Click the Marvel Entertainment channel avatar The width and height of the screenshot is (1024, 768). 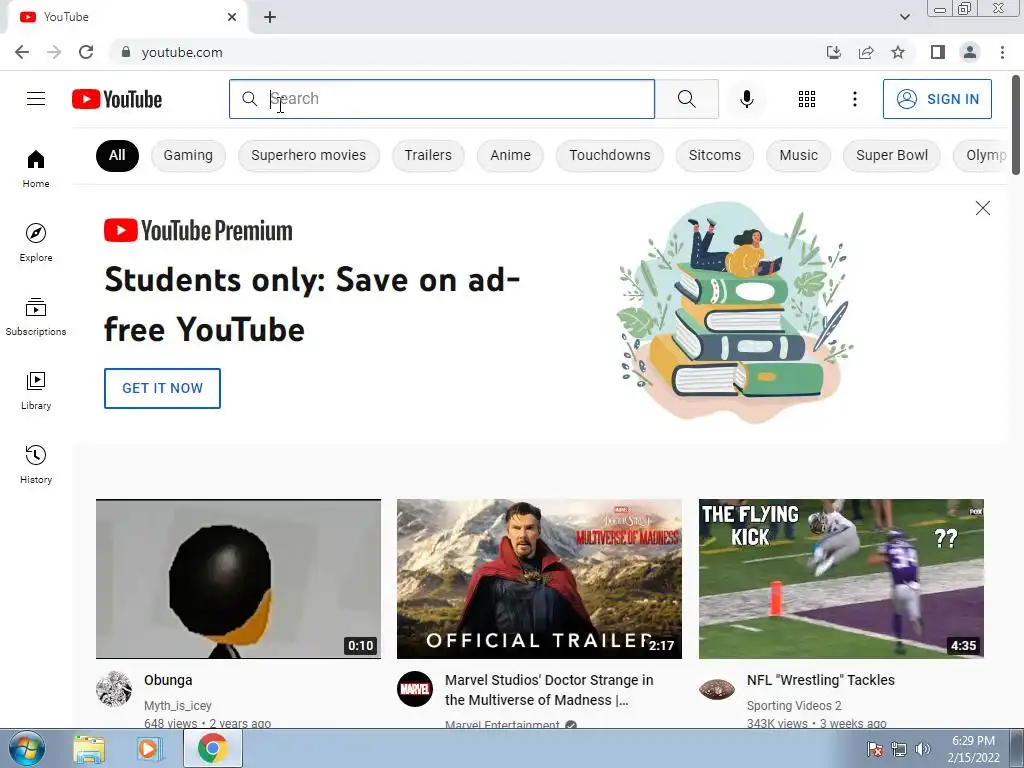(415, 689)
